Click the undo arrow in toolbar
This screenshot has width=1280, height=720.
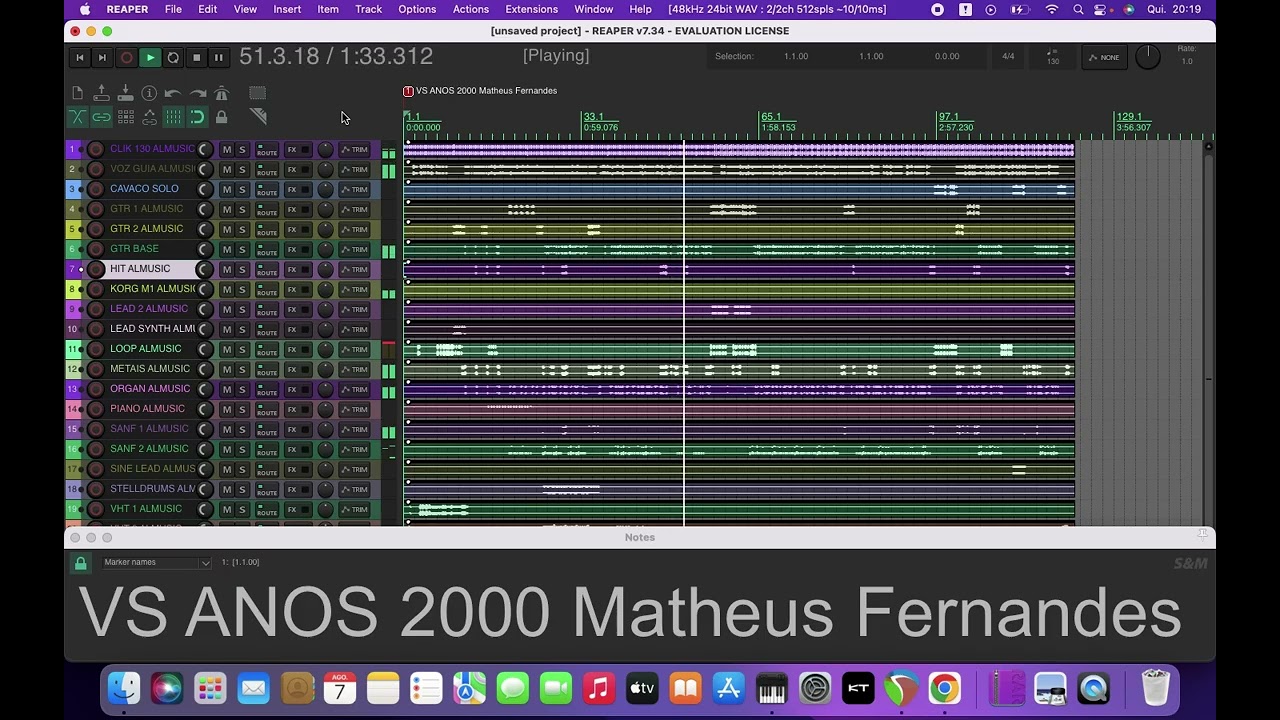[x=173, y=93]
